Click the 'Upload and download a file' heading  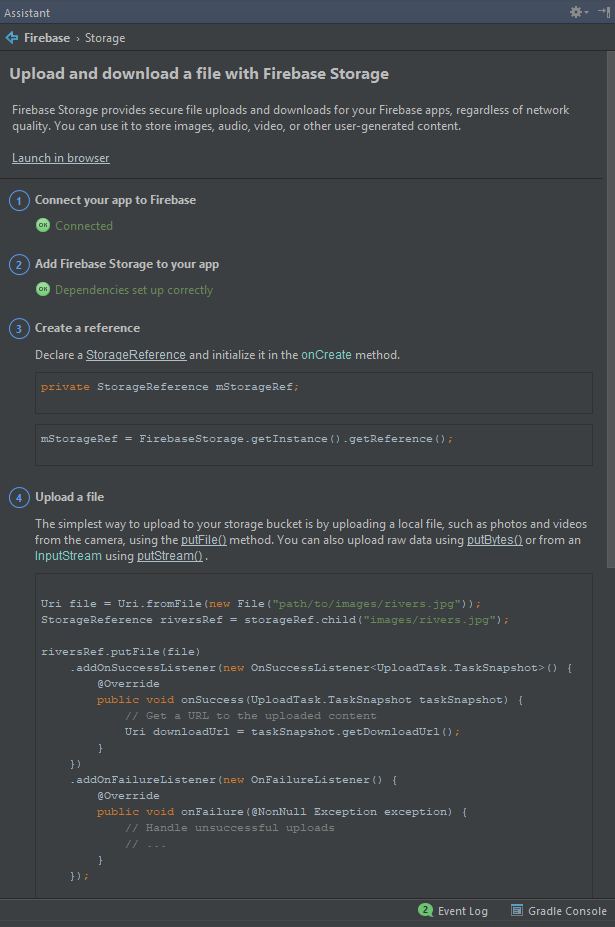pyautogui.click(x=199, y=74)
